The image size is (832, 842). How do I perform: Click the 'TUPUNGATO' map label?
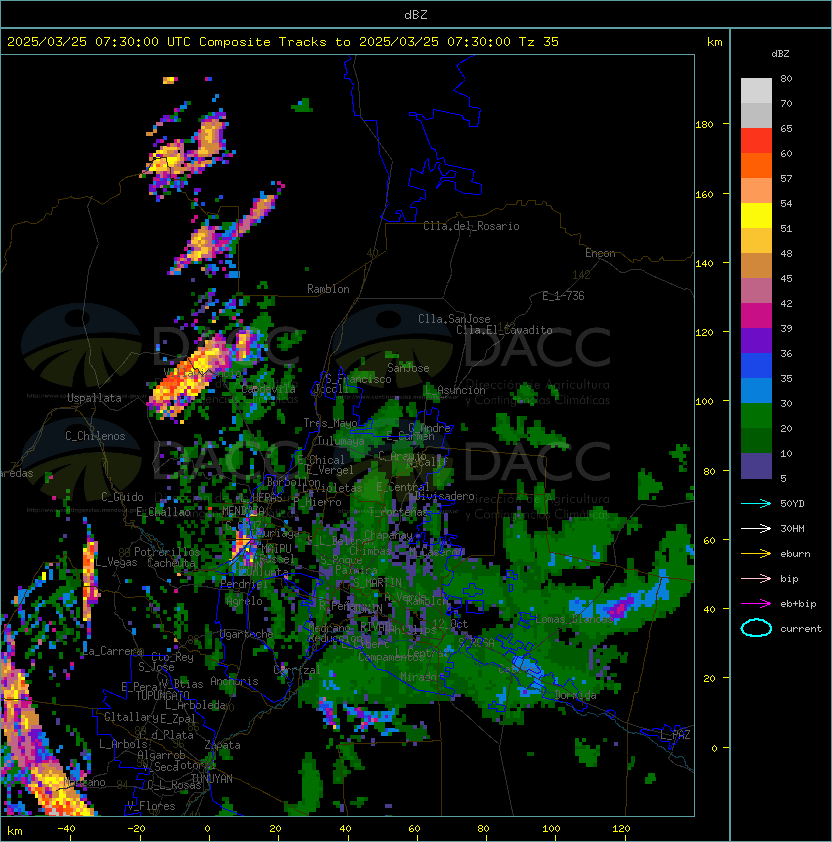162,695
